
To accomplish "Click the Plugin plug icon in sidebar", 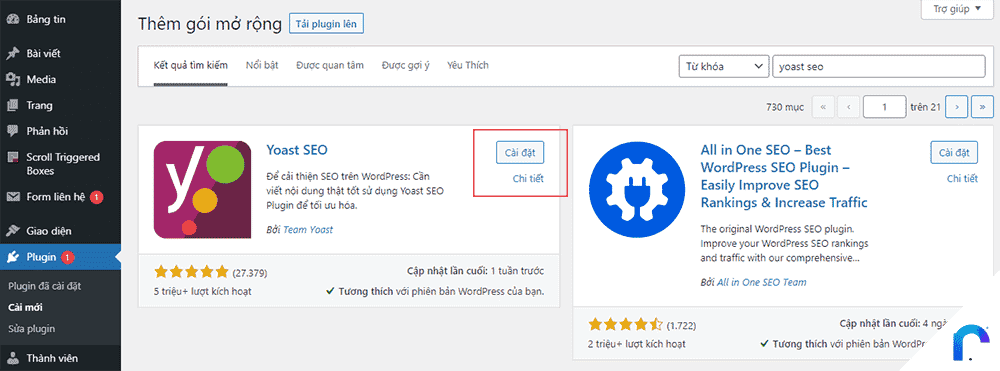I will pos(12,258).
